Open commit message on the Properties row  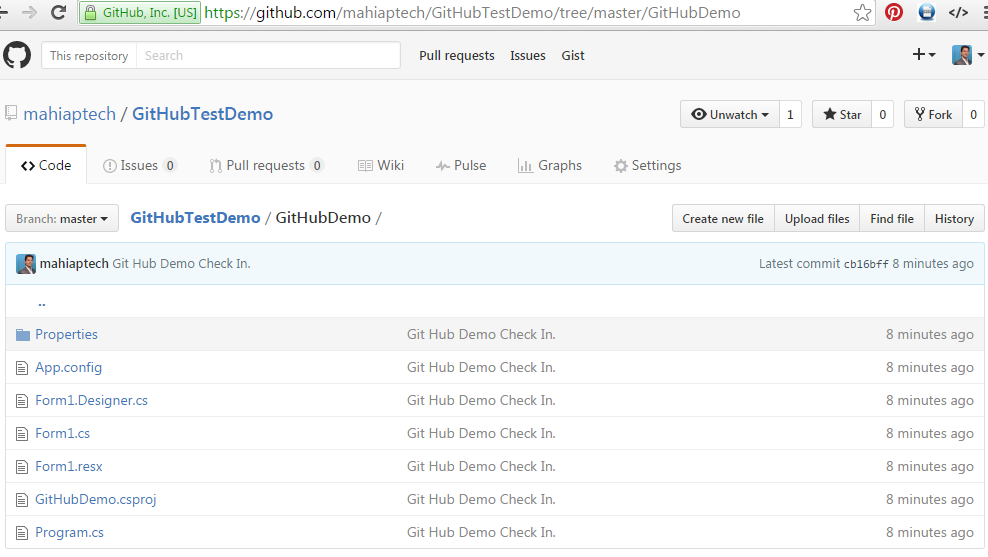pos(481,335)
